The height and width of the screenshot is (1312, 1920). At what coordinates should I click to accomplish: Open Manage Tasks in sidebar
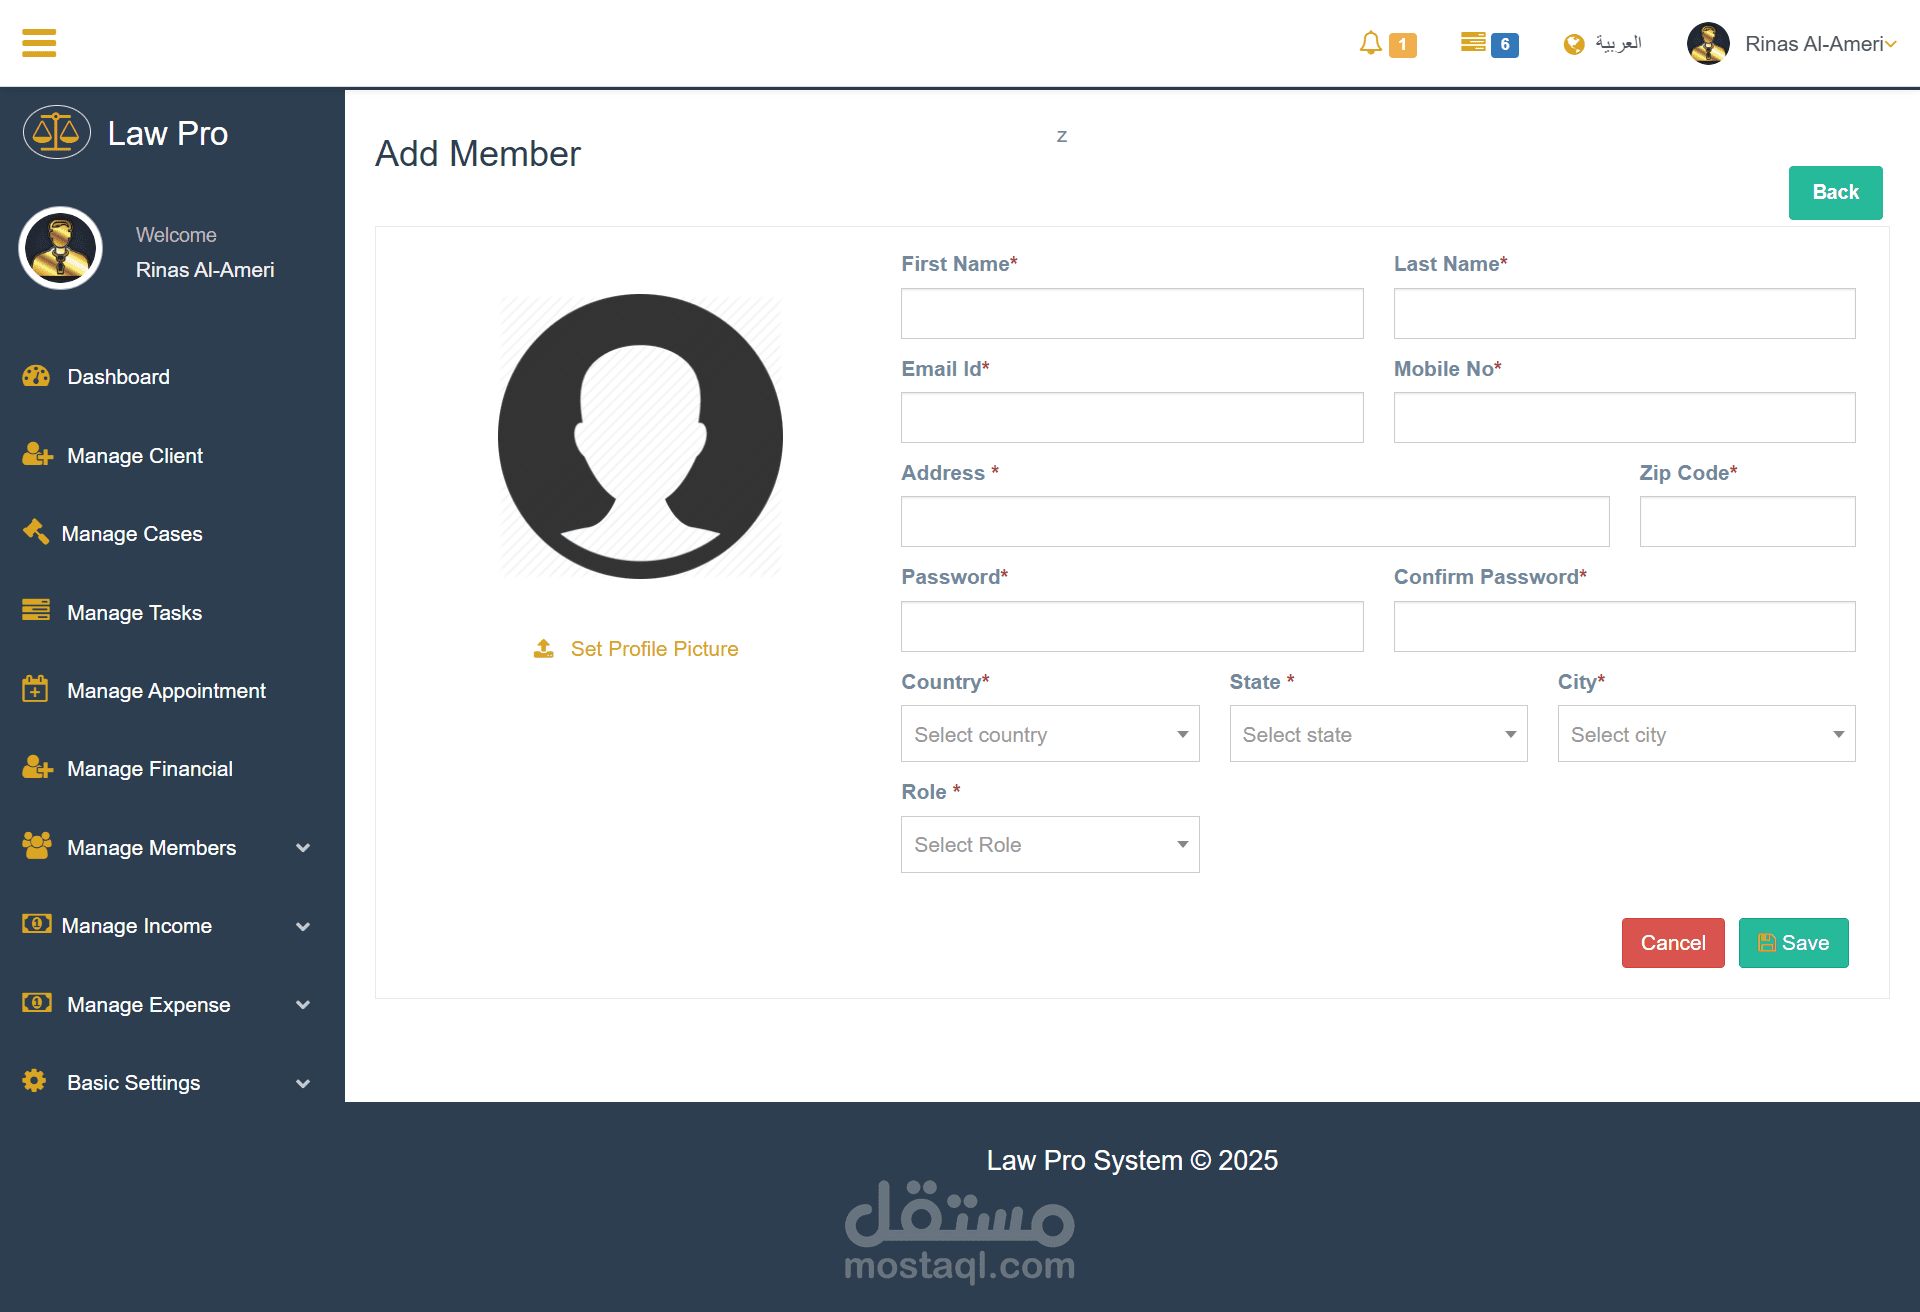134,612
